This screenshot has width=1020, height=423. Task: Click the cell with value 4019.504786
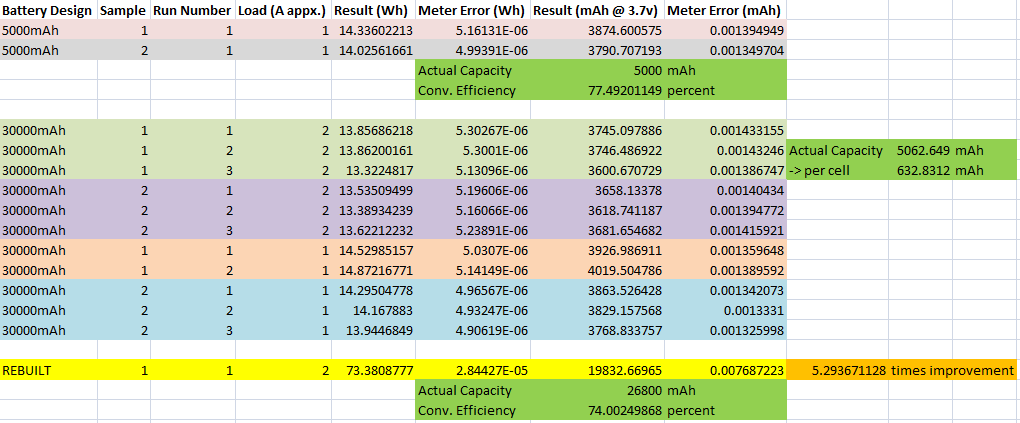598,270
